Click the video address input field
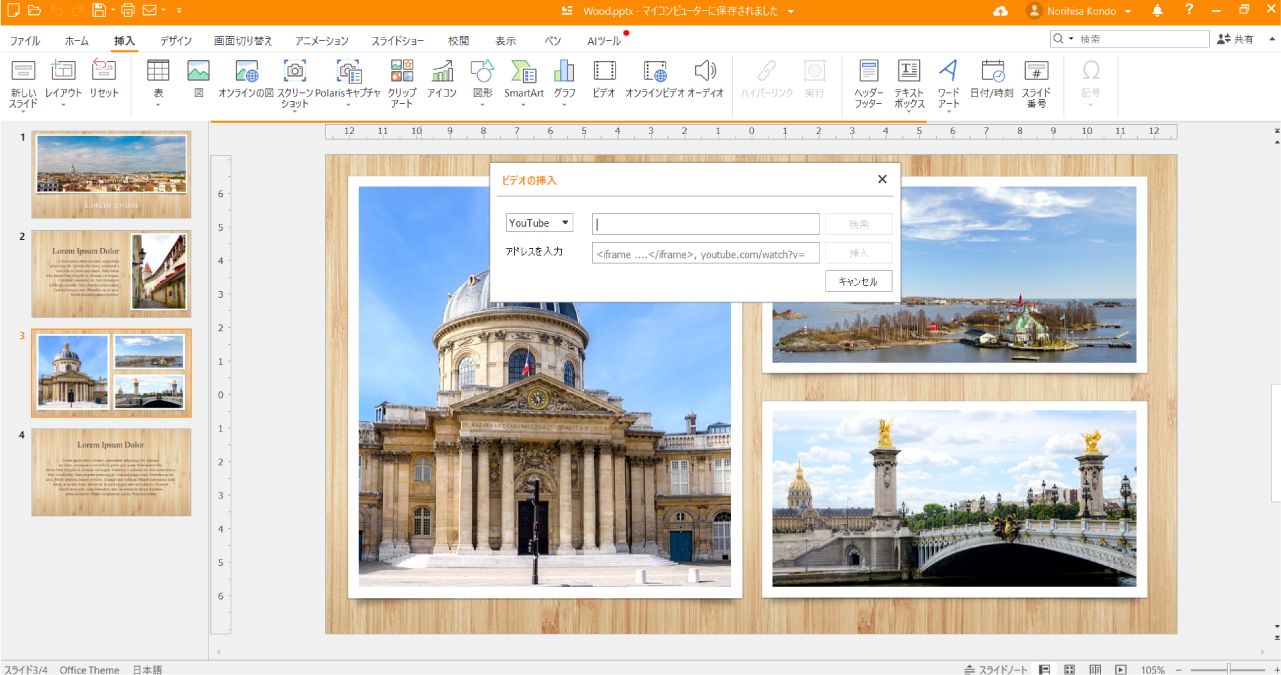Image resolution: width=1281 pixels, height=675 pixels. pos(705,253)
